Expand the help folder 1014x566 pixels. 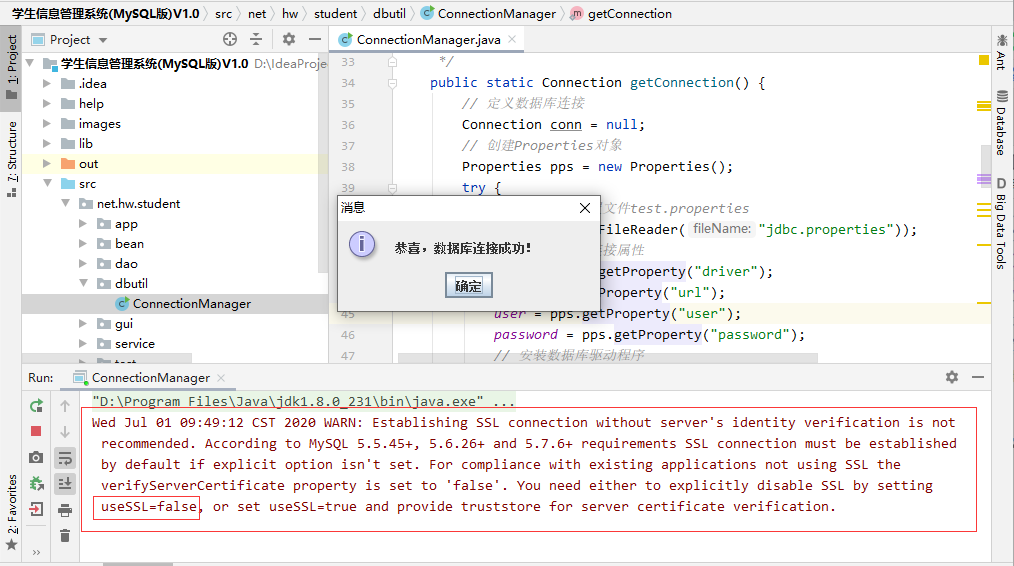point(47,103)
